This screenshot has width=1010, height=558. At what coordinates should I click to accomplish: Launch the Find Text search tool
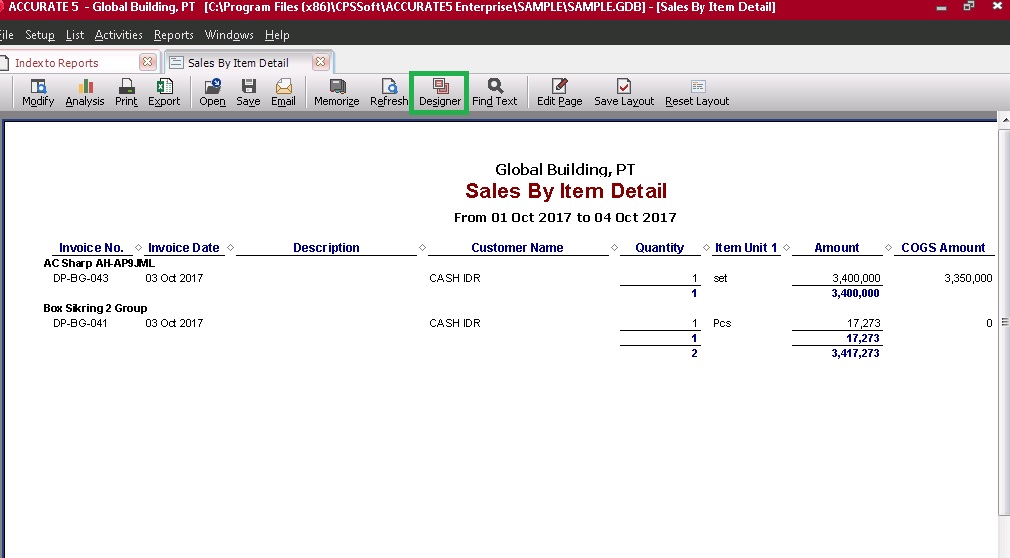494,93
